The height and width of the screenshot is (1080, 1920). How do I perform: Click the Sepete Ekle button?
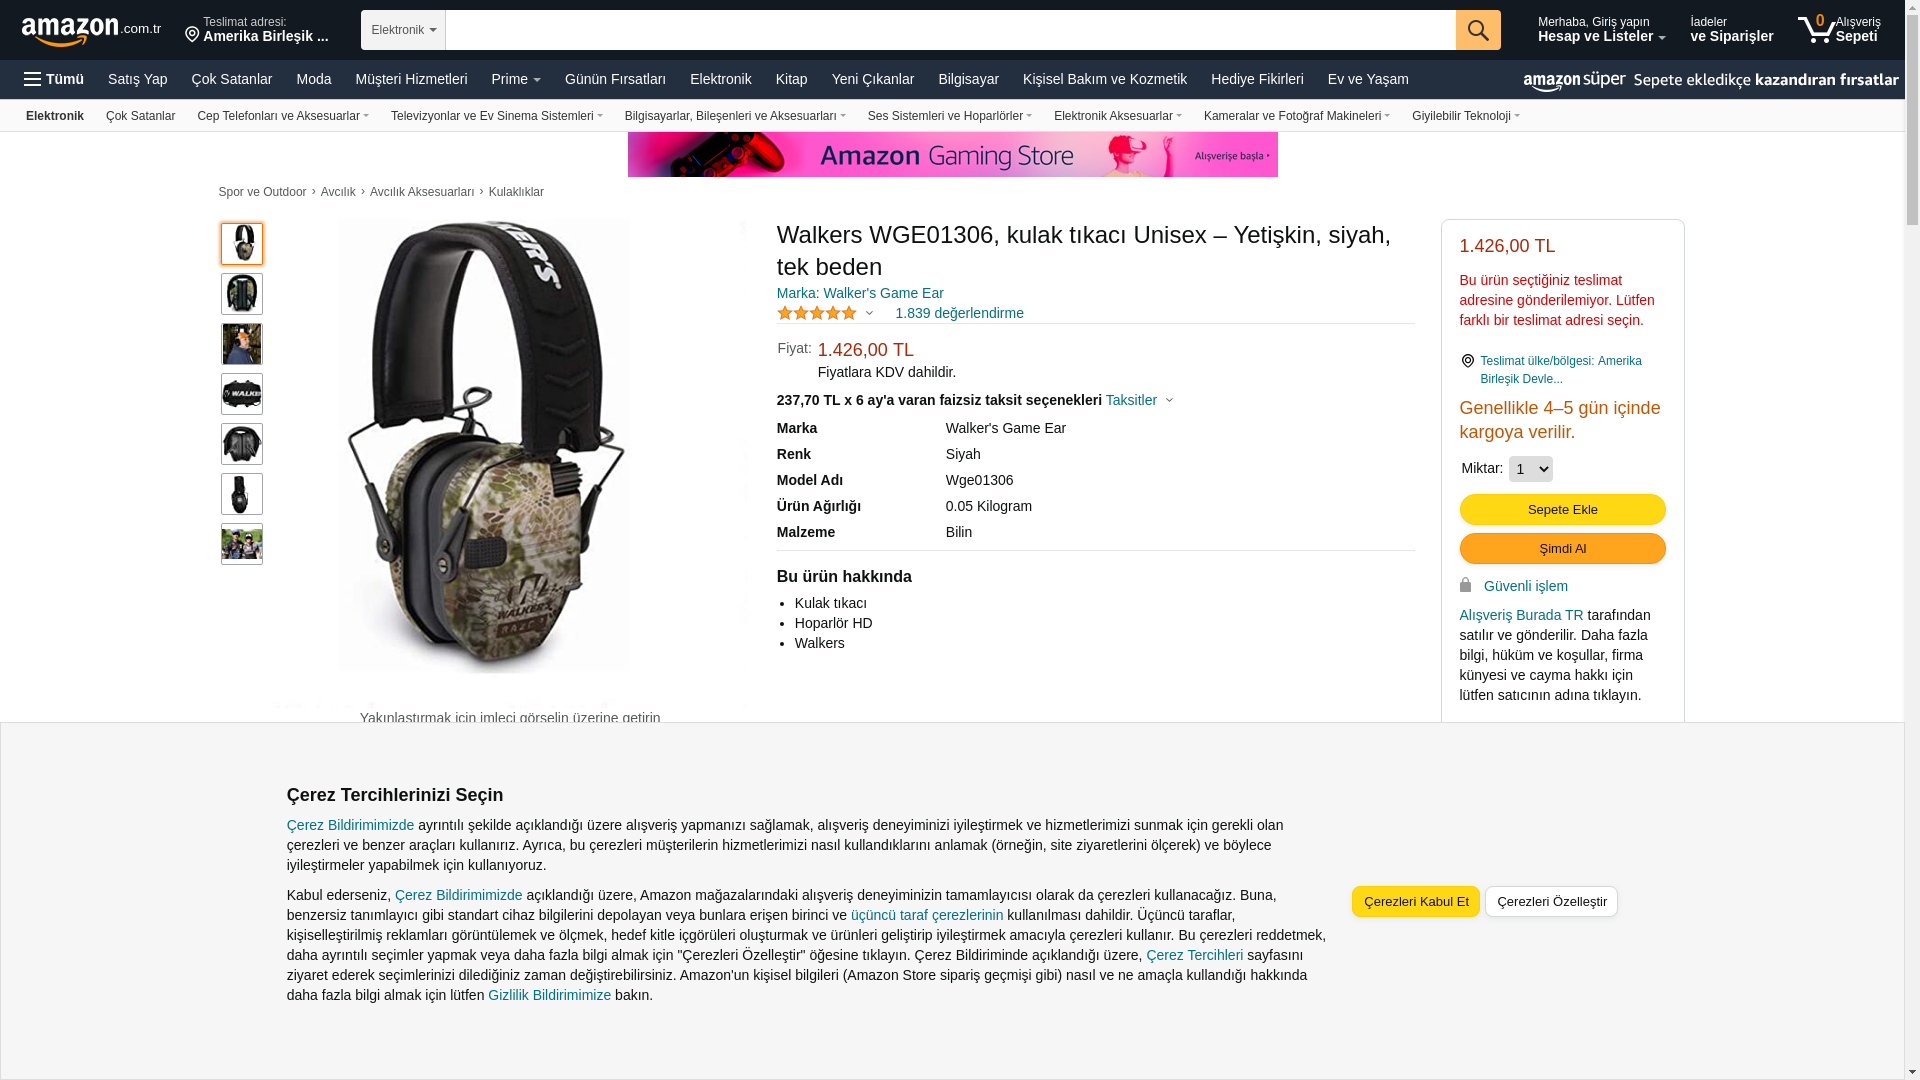pyautogui.click(x=1562, y=510)
